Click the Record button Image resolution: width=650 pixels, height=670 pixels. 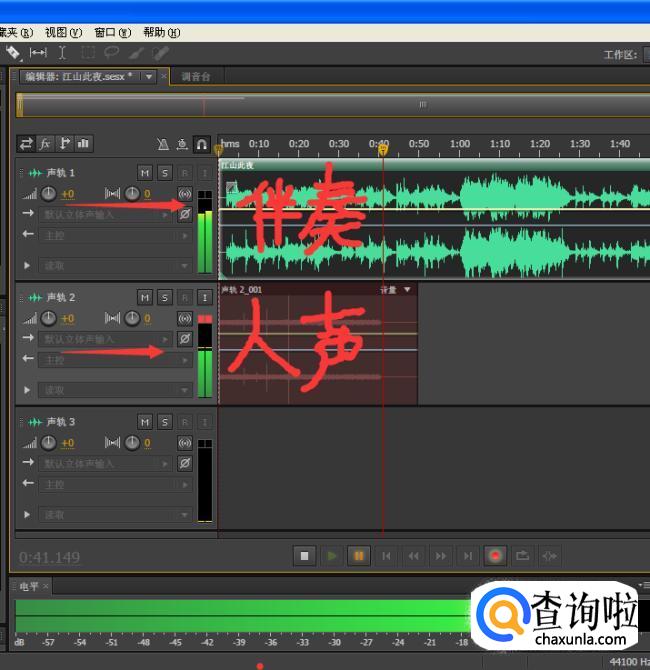[495, 556]
